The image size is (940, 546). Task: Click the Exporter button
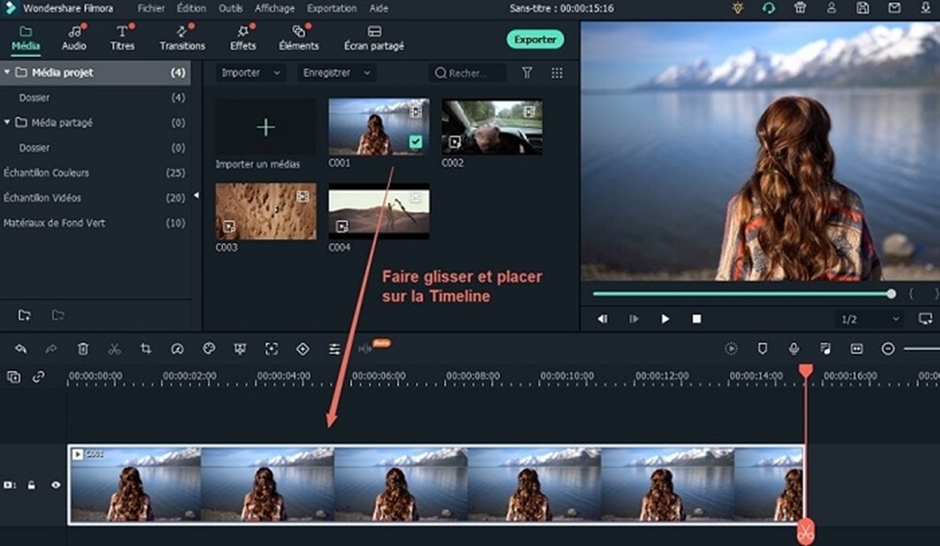[535, 39]
